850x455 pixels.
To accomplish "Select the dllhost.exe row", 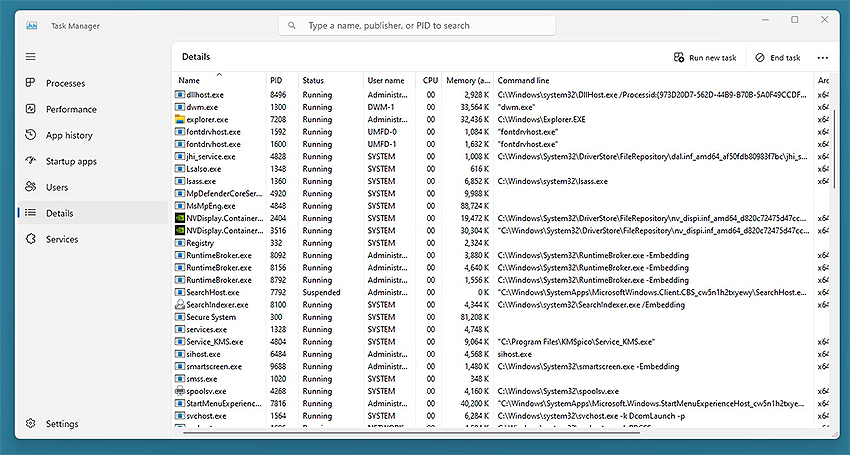I will [x=501, y=94].
